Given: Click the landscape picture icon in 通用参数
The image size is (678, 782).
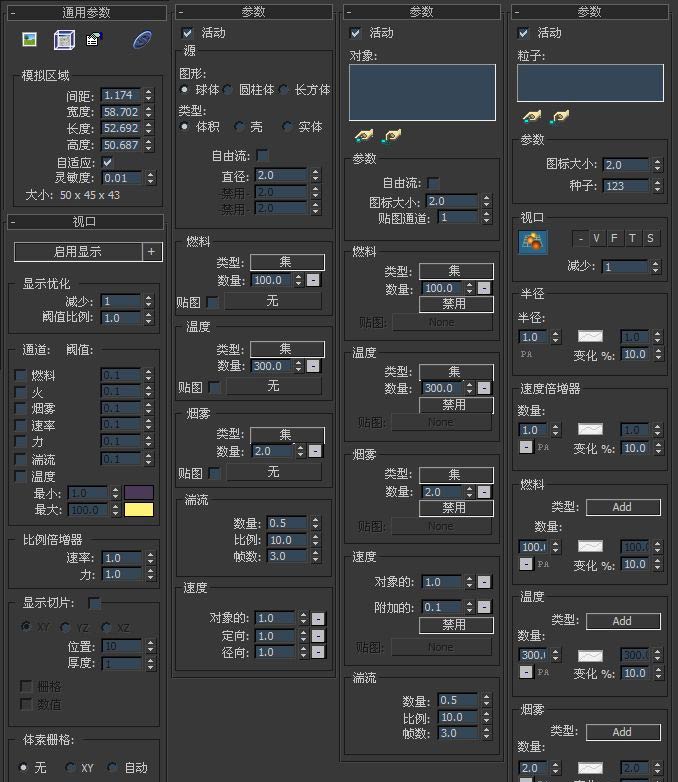Looking at the screenshot, I should 29,39.
